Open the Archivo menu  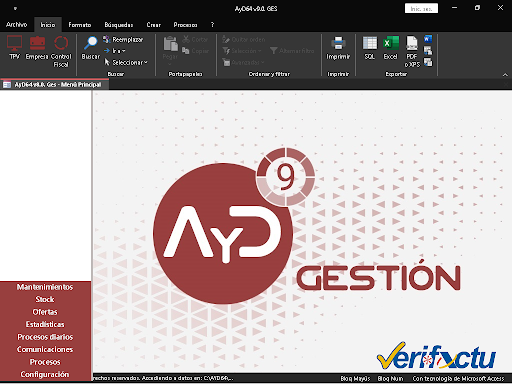coord(16,25)
